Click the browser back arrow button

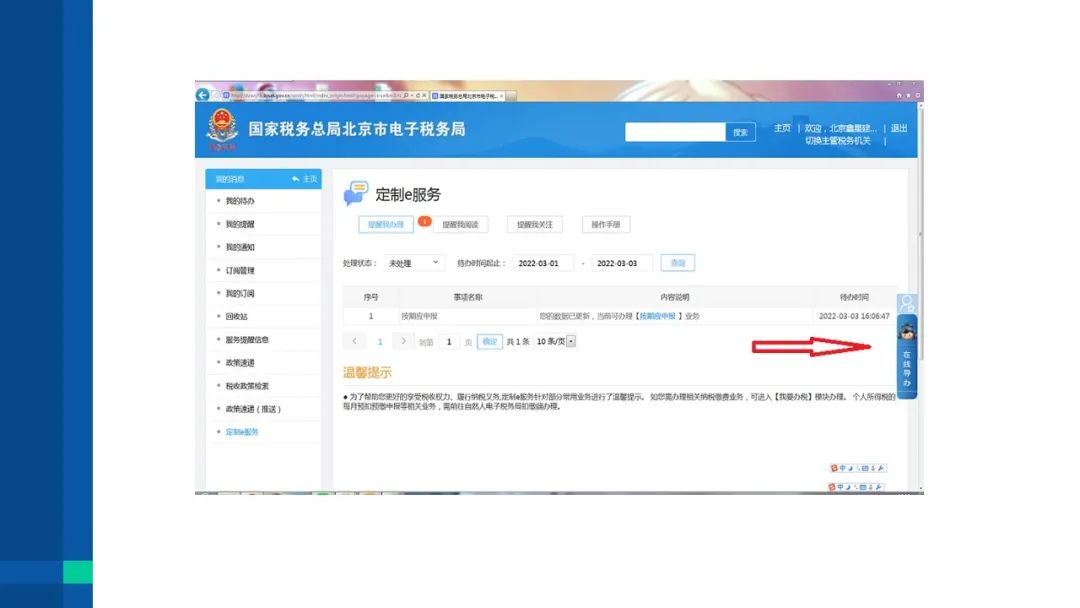202,95
